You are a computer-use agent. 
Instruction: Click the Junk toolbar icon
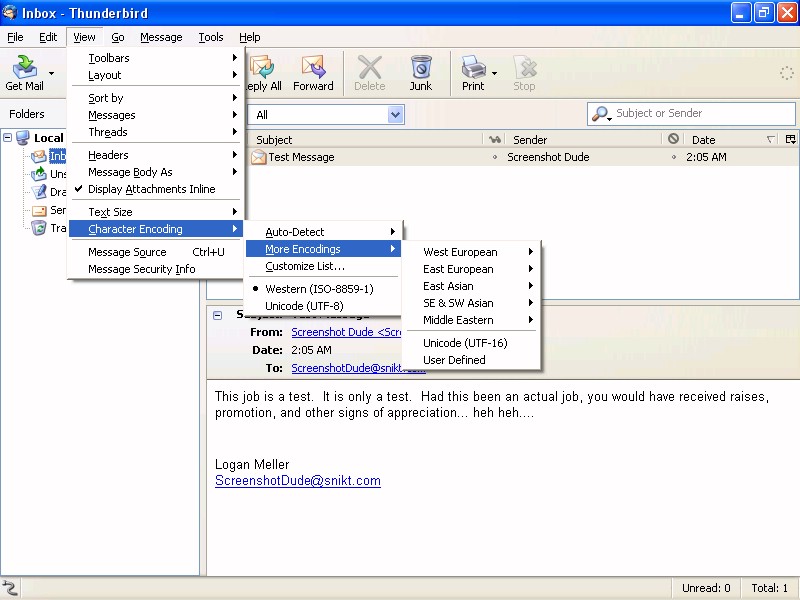pyautogui.click(x=421, y=66)
